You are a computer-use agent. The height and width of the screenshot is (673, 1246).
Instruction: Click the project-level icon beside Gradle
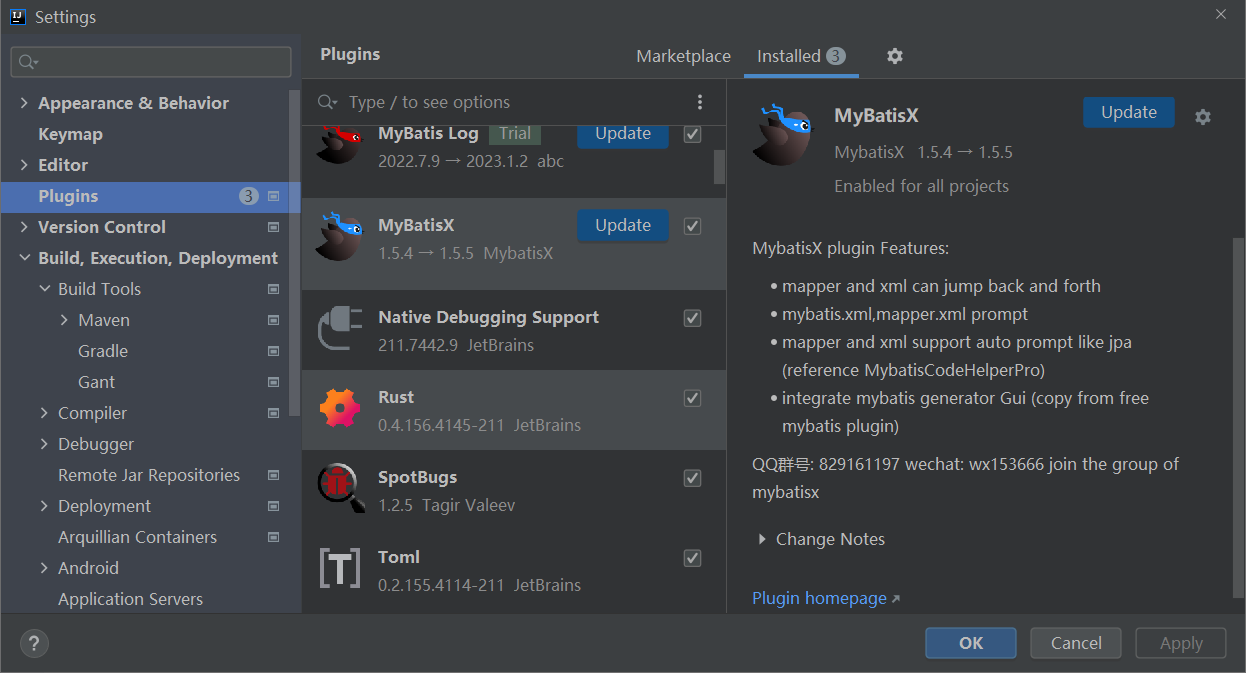(273, 351)
